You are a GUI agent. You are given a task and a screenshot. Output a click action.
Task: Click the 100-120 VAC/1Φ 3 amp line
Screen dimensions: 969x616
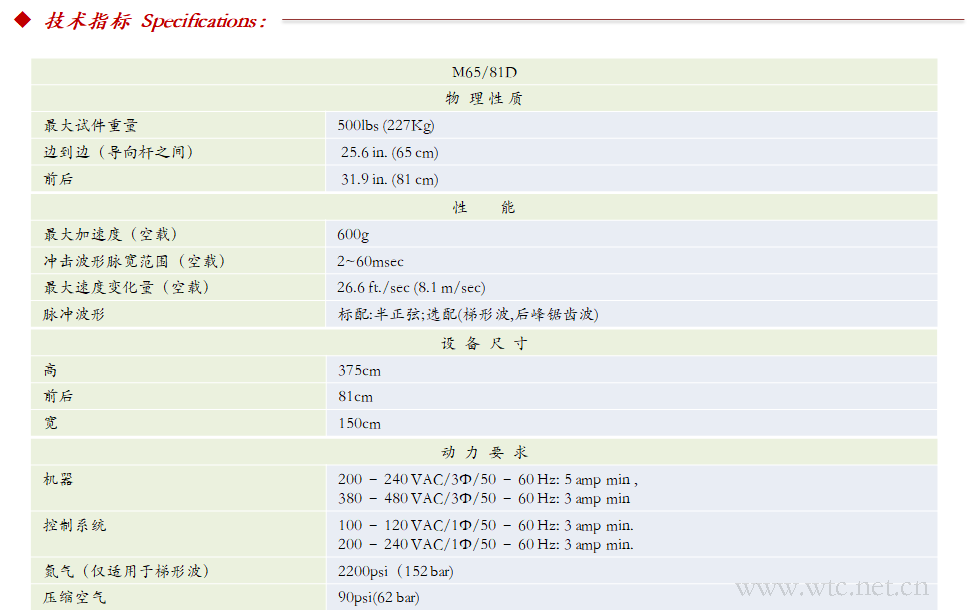[486, 525]
